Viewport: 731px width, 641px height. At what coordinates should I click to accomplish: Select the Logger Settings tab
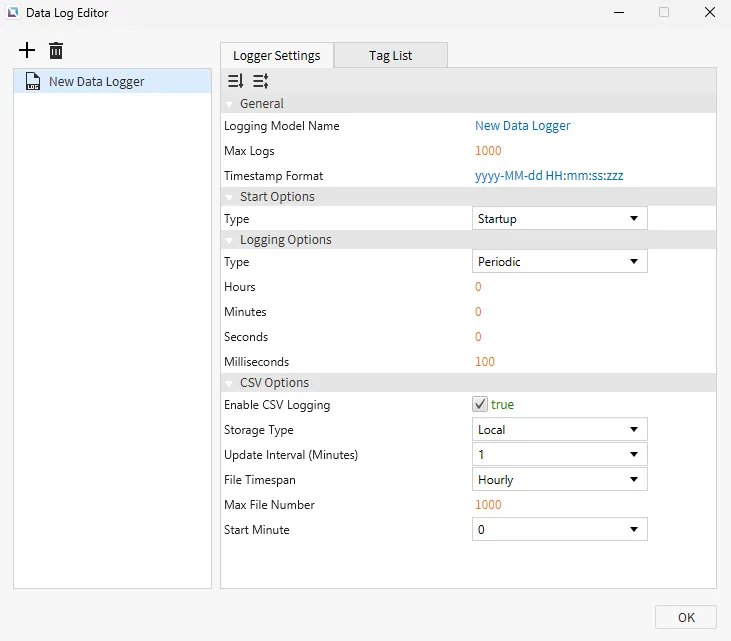(x=276, y=56)
